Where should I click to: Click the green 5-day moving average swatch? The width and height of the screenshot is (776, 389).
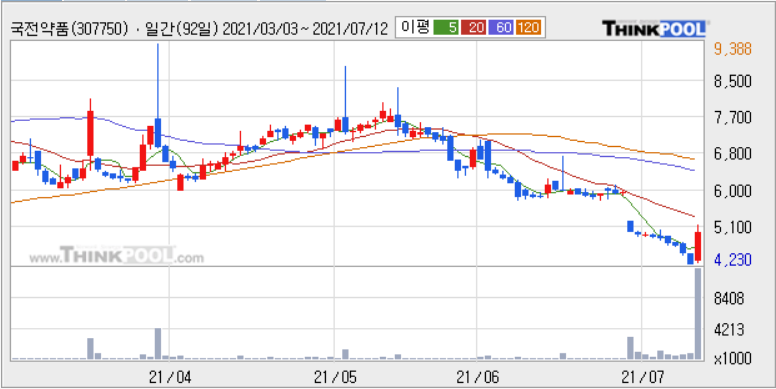click(x=445, y=28)
